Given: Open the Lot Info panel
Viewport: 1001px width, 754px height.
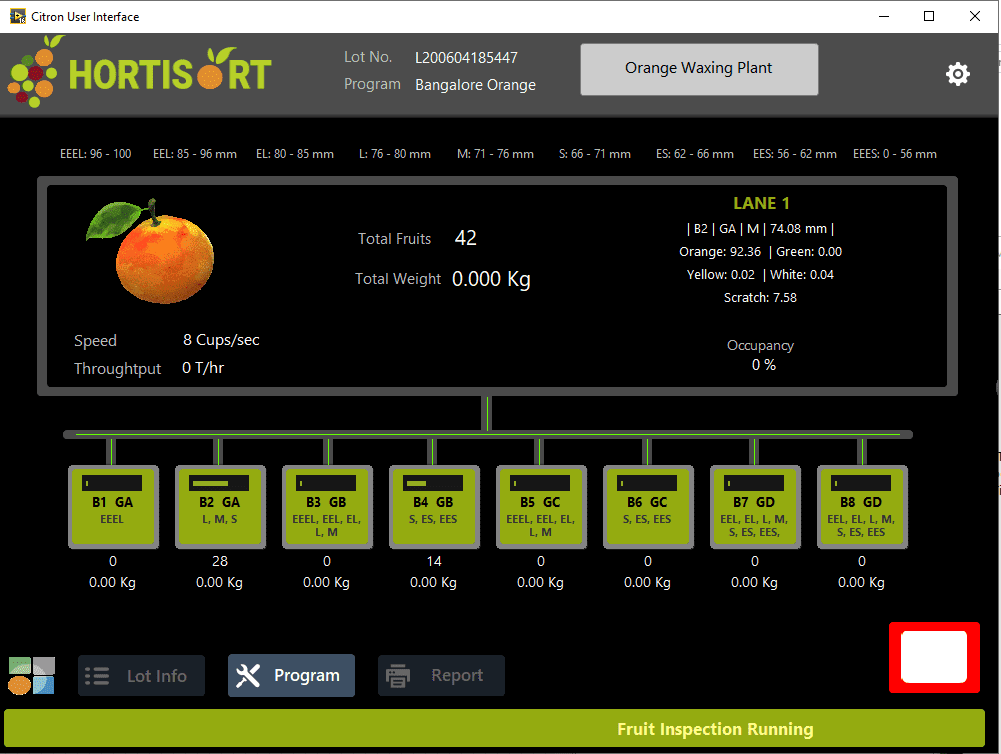Looking at the screenshot, I should [141, 676].
